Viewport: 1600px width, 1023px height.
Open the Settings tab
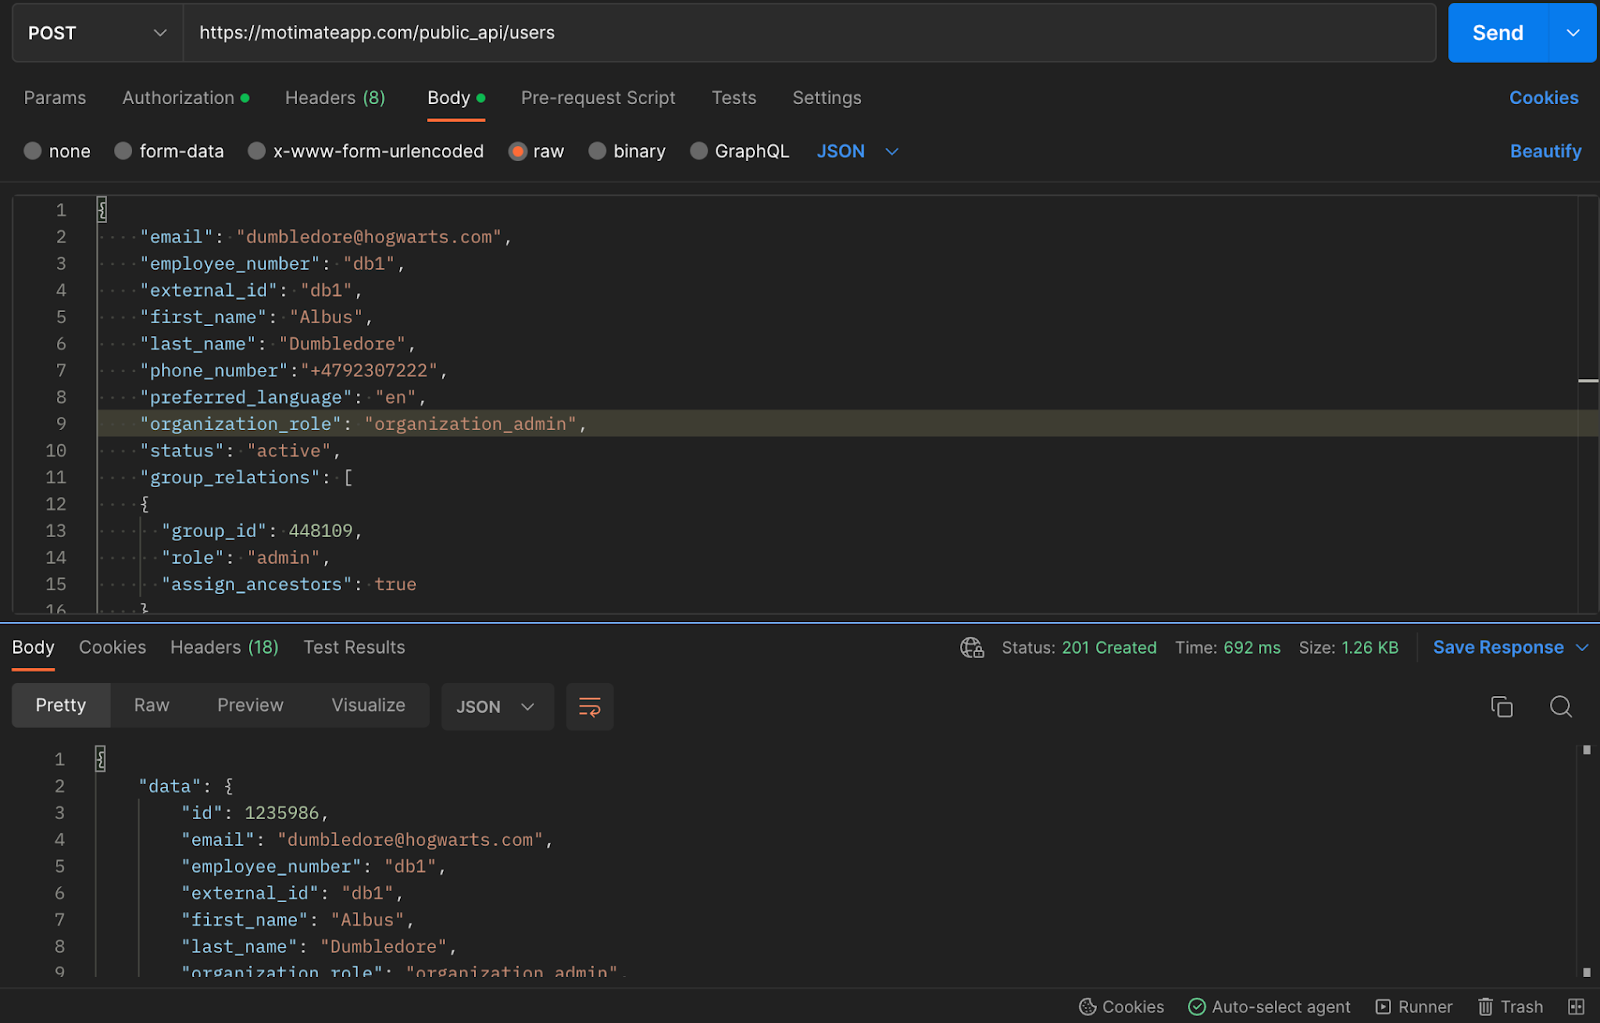(827, 98)
